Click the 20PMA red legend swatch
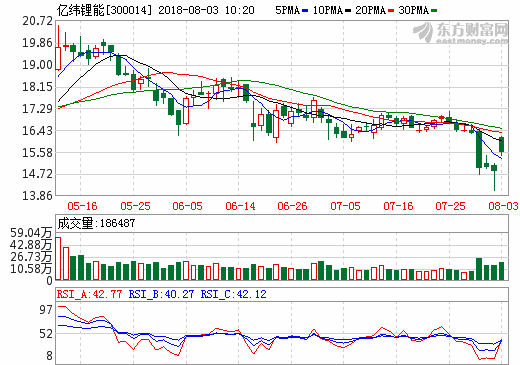Viewport: 520px width, 365px height. (391, 11)
